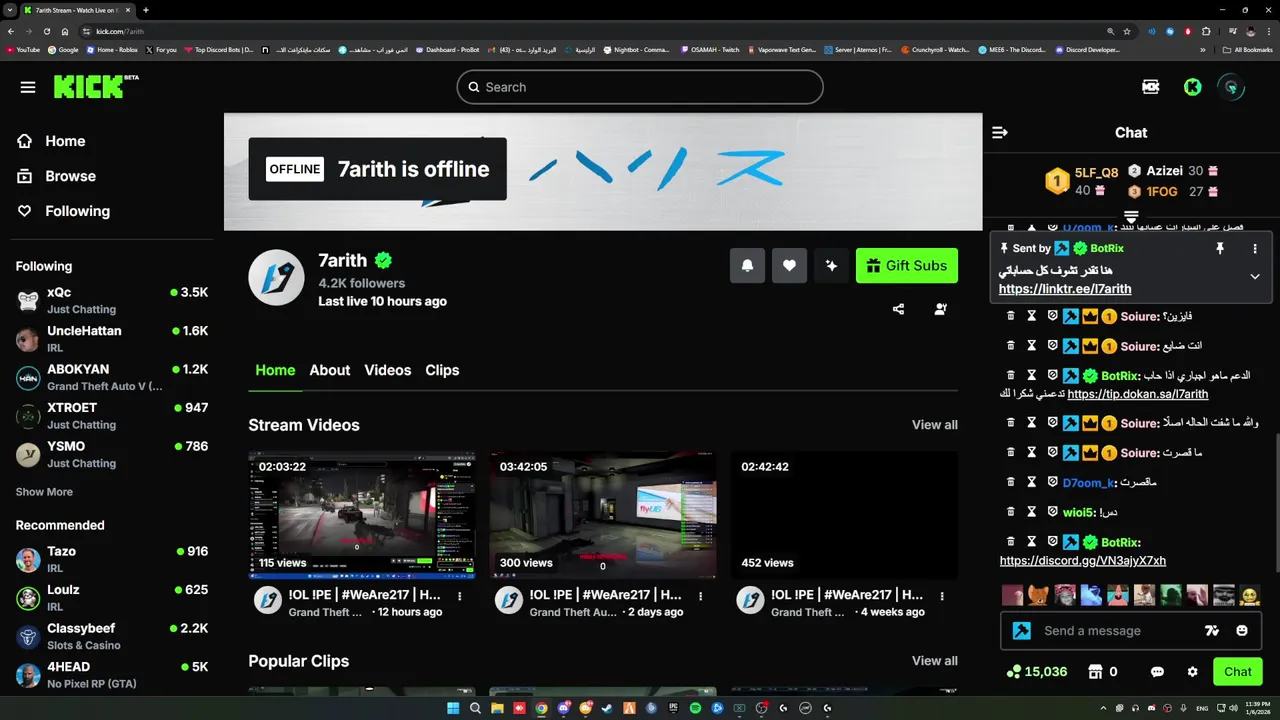Open the emote picker smiley icon

click(x=1242, y=631)
